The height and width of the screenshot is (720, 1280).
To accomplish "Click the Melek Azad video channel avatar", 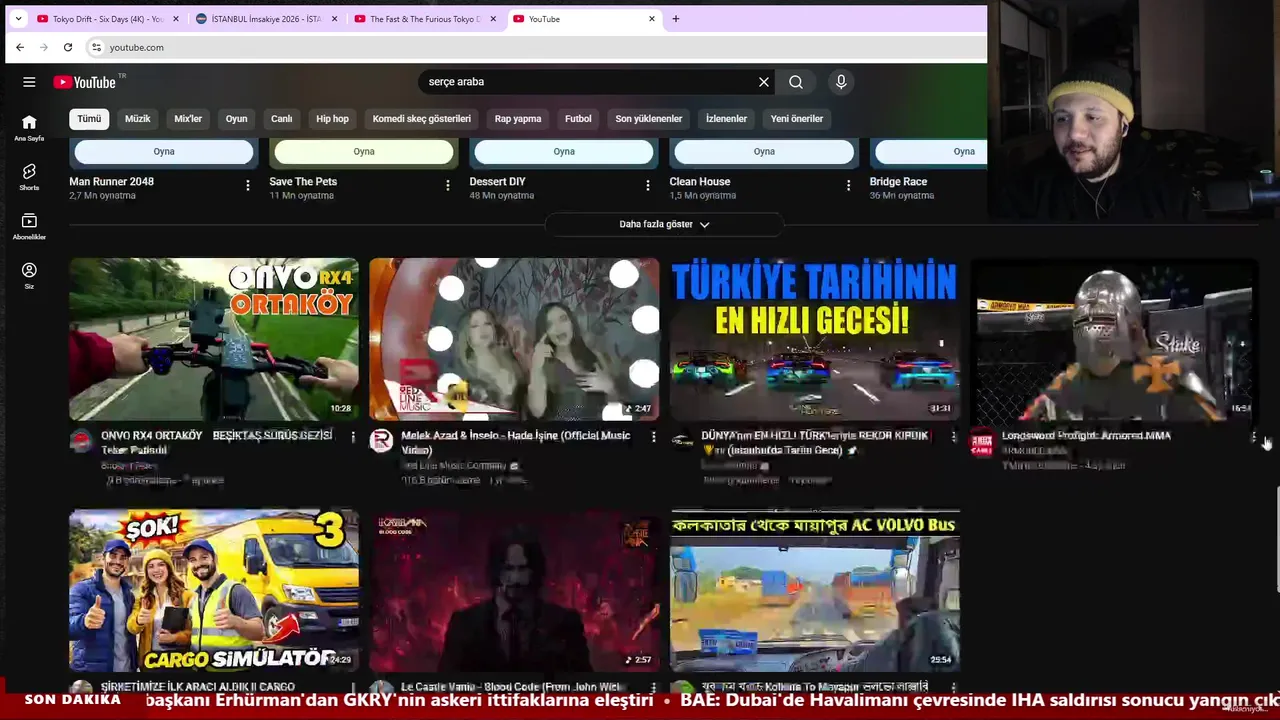I will click(x=381, y=441).
